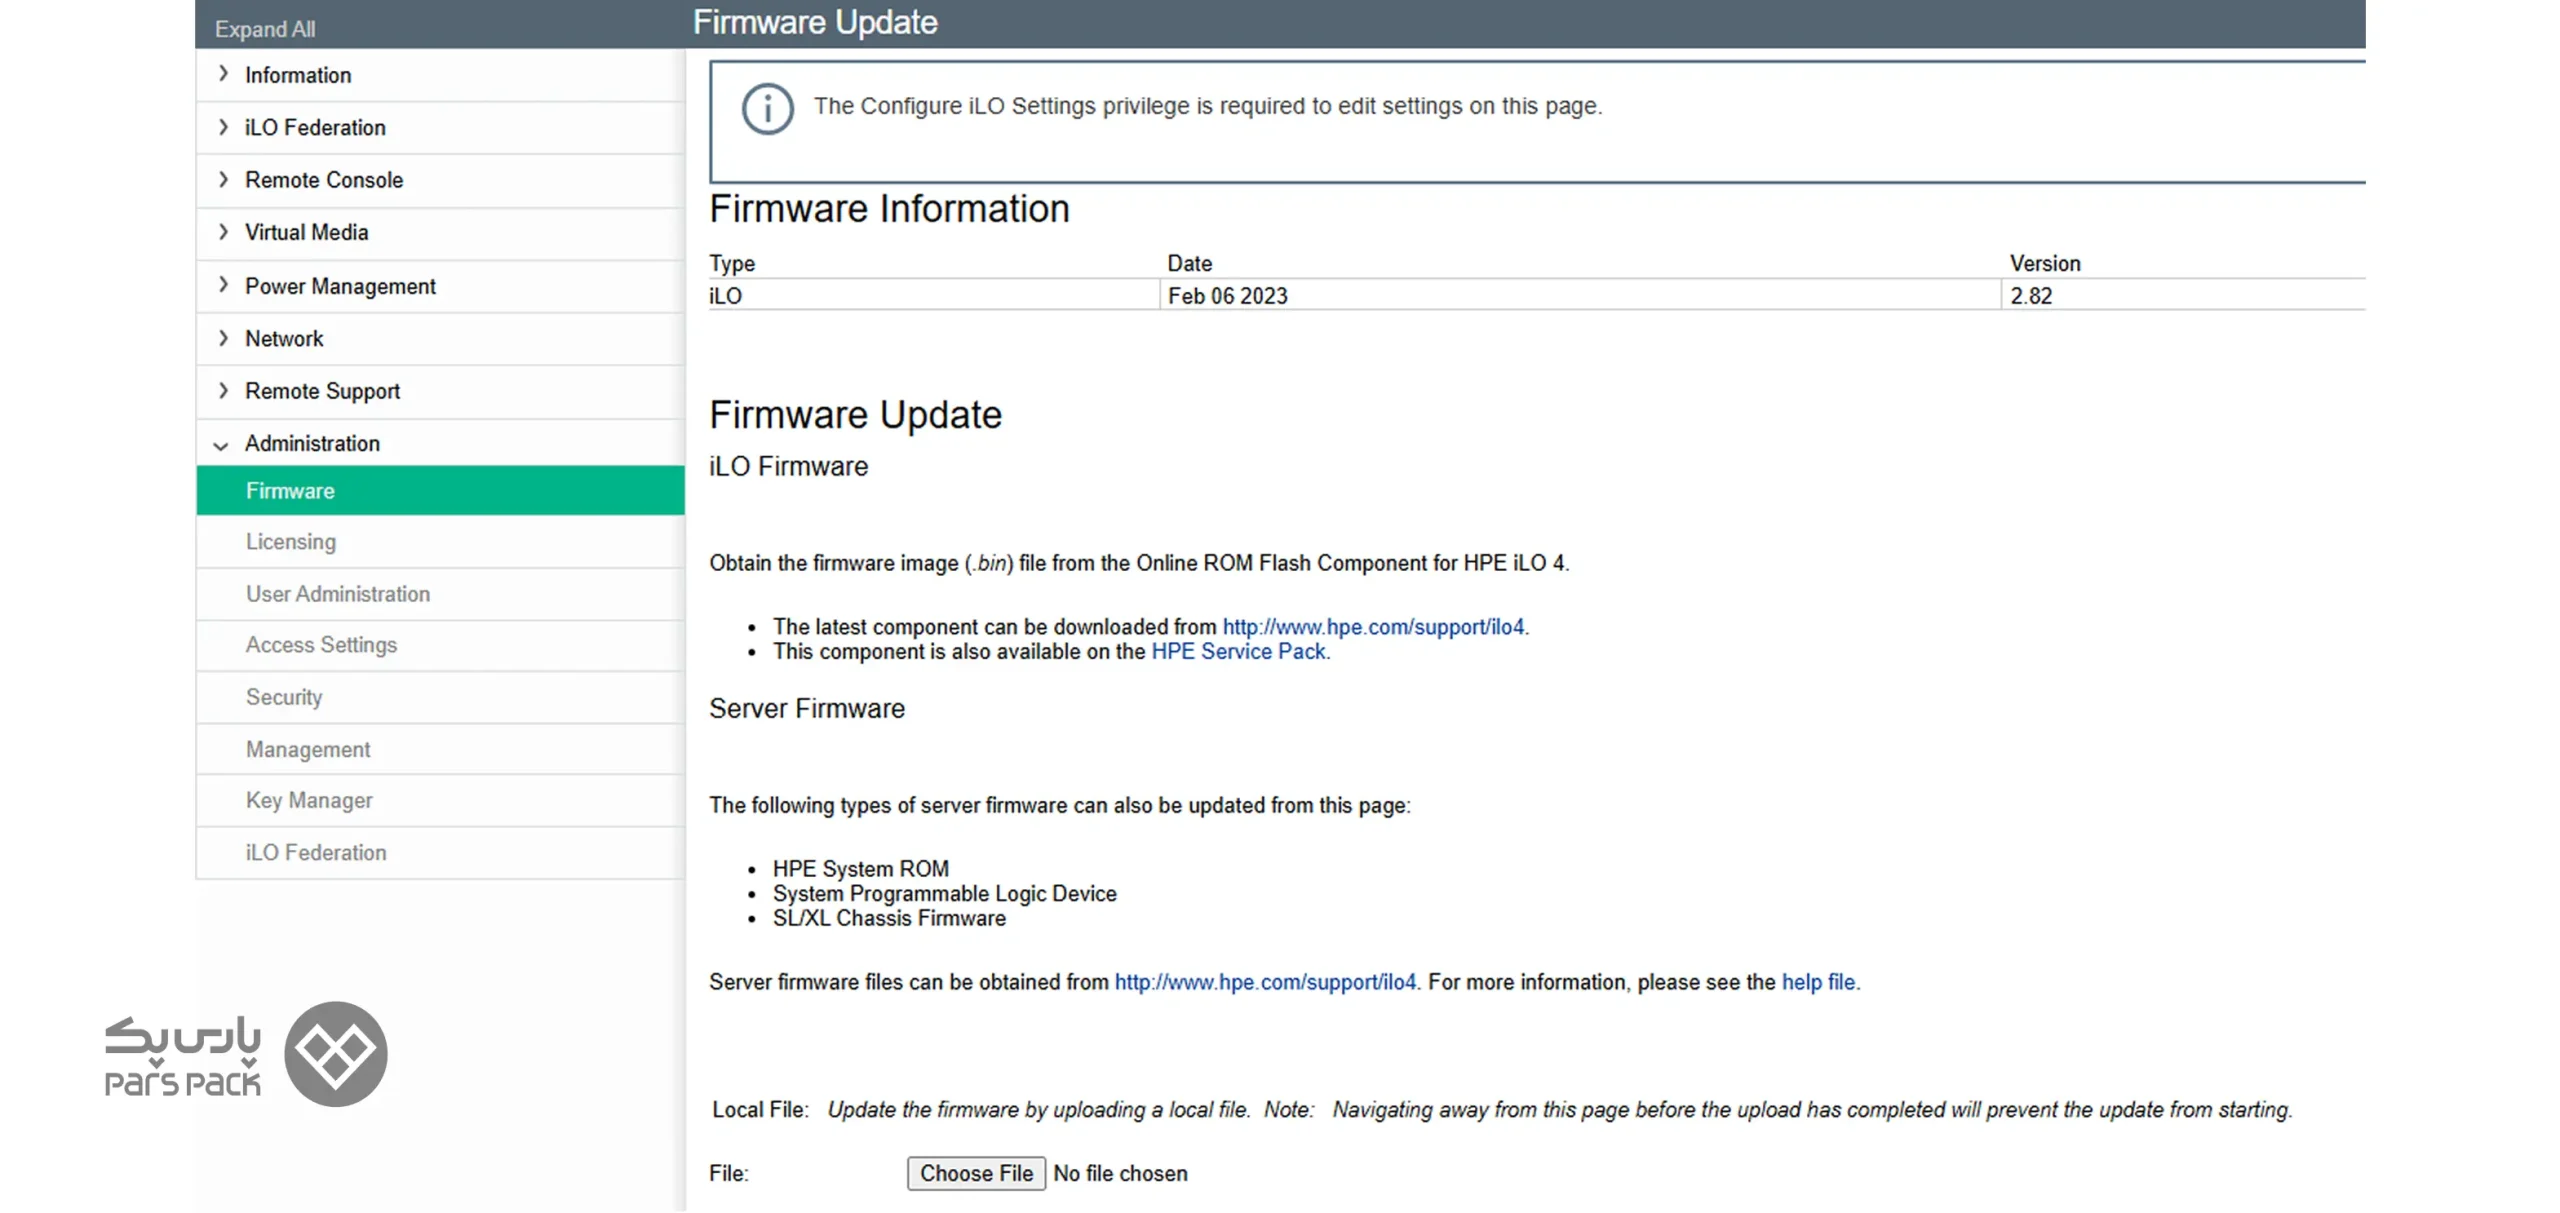Image resolution: width=2560 pixels, height=1213 pixels.
Task: Follow the hpe.com/support/ilo4 link under Server Firmware
Action: coord(1265,981)
